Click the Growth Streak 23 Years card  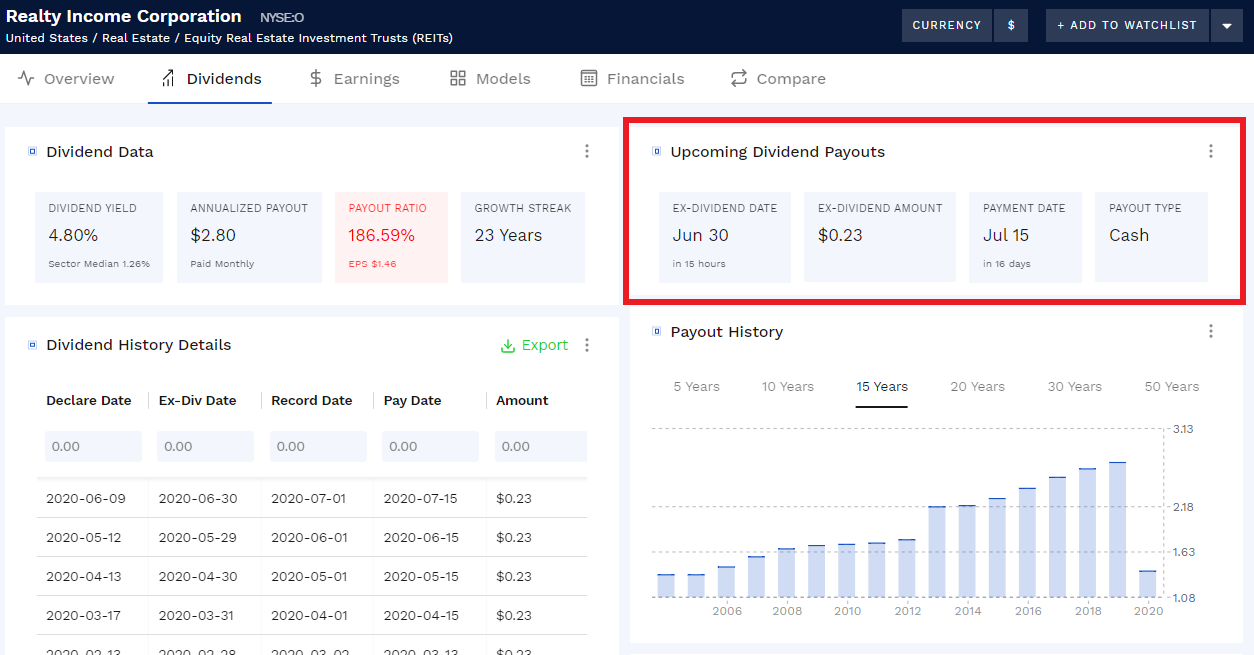coord(522,237)
